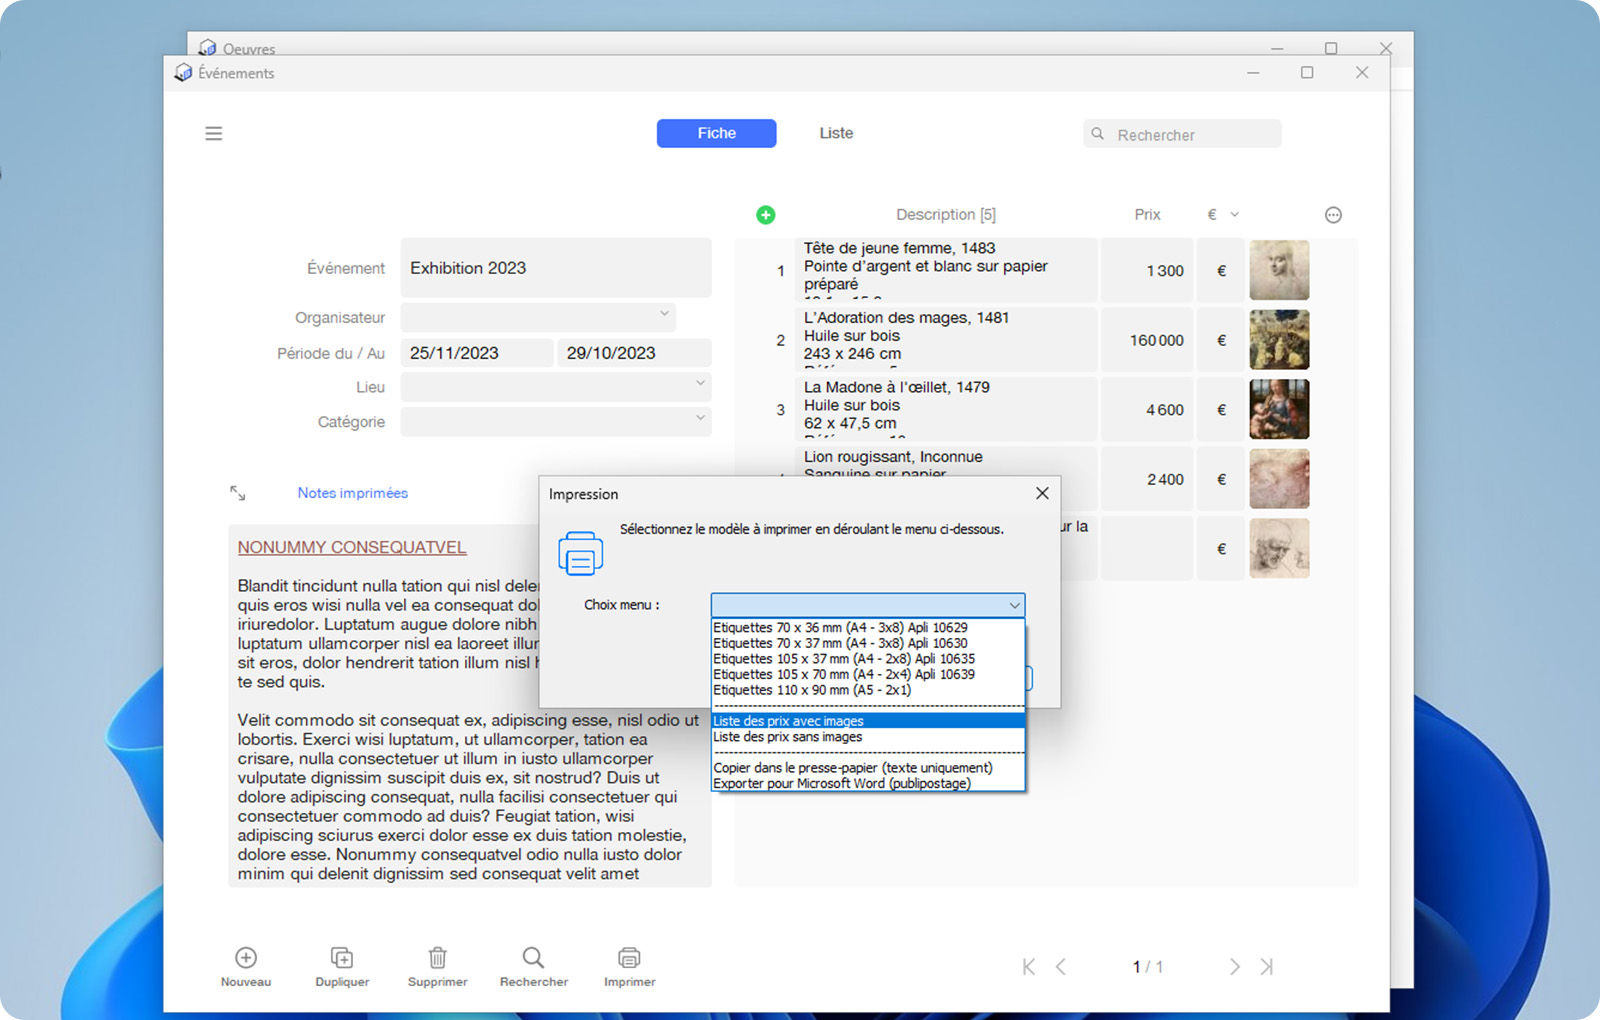Click the price 4 600 cell

tap(1147, 410)
